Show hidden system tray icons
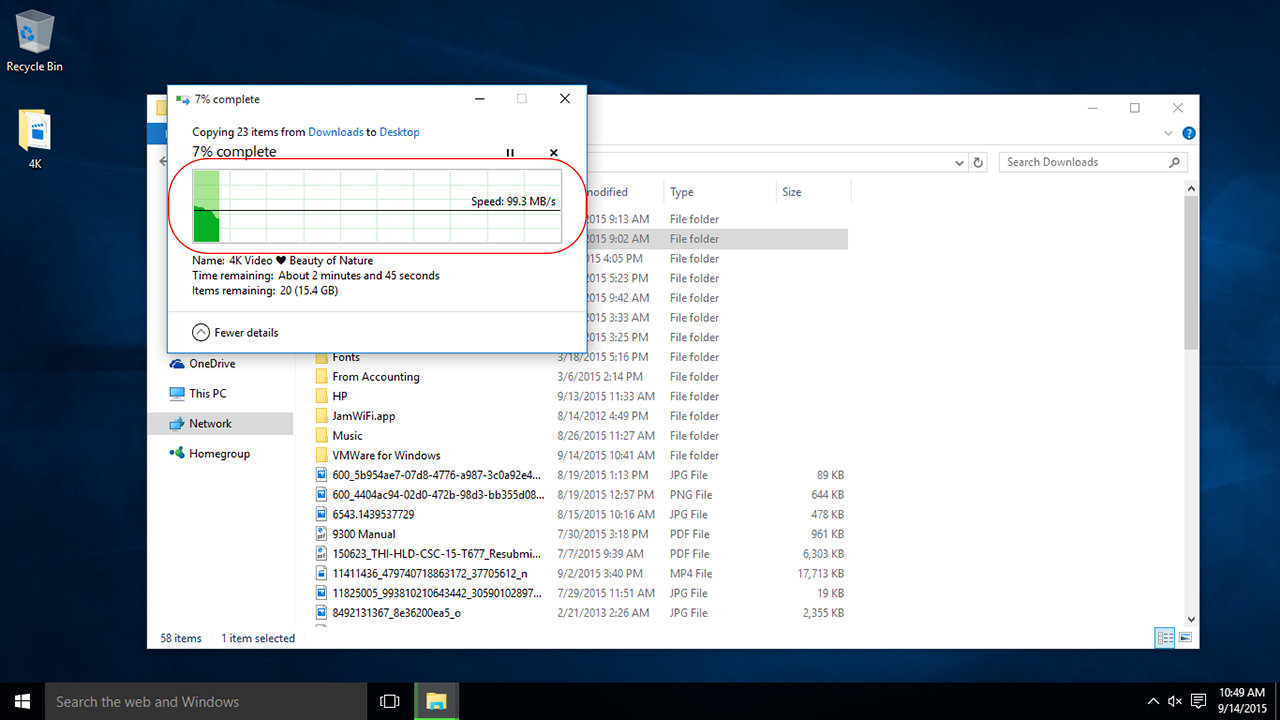This screenshot has width=1280, height=720. 1153,701
